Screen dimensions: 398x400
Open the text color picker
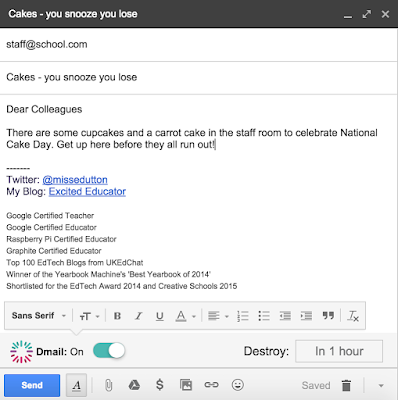(185, 316)
